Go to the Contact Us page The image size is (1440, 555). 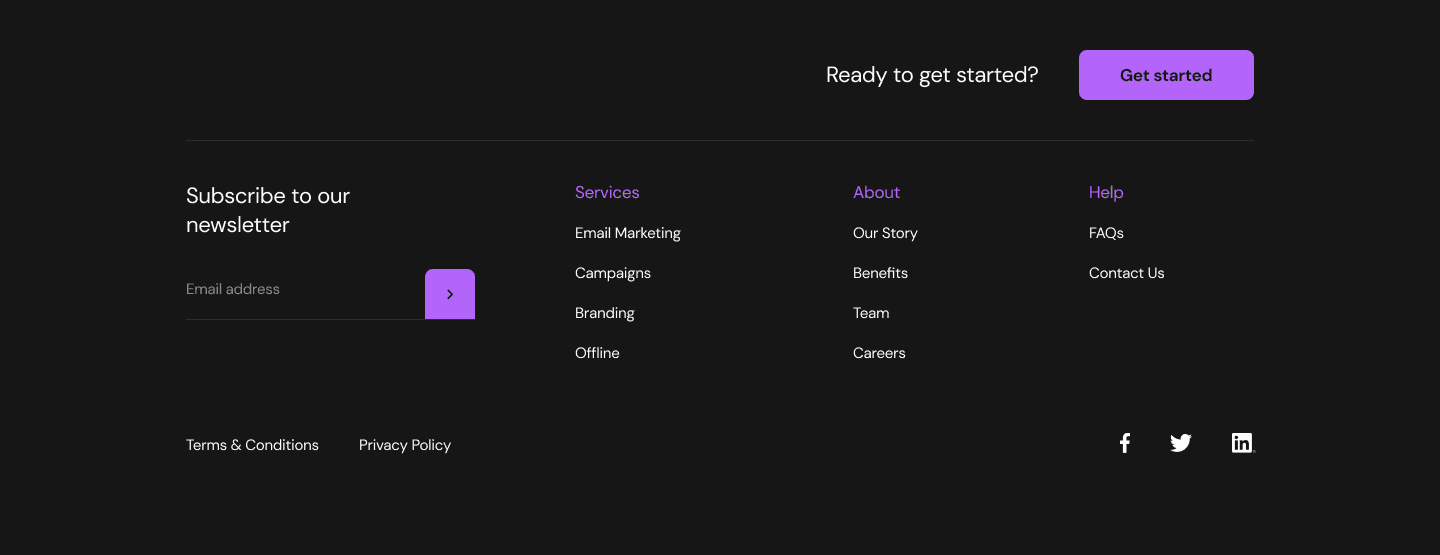[1127, 273]
